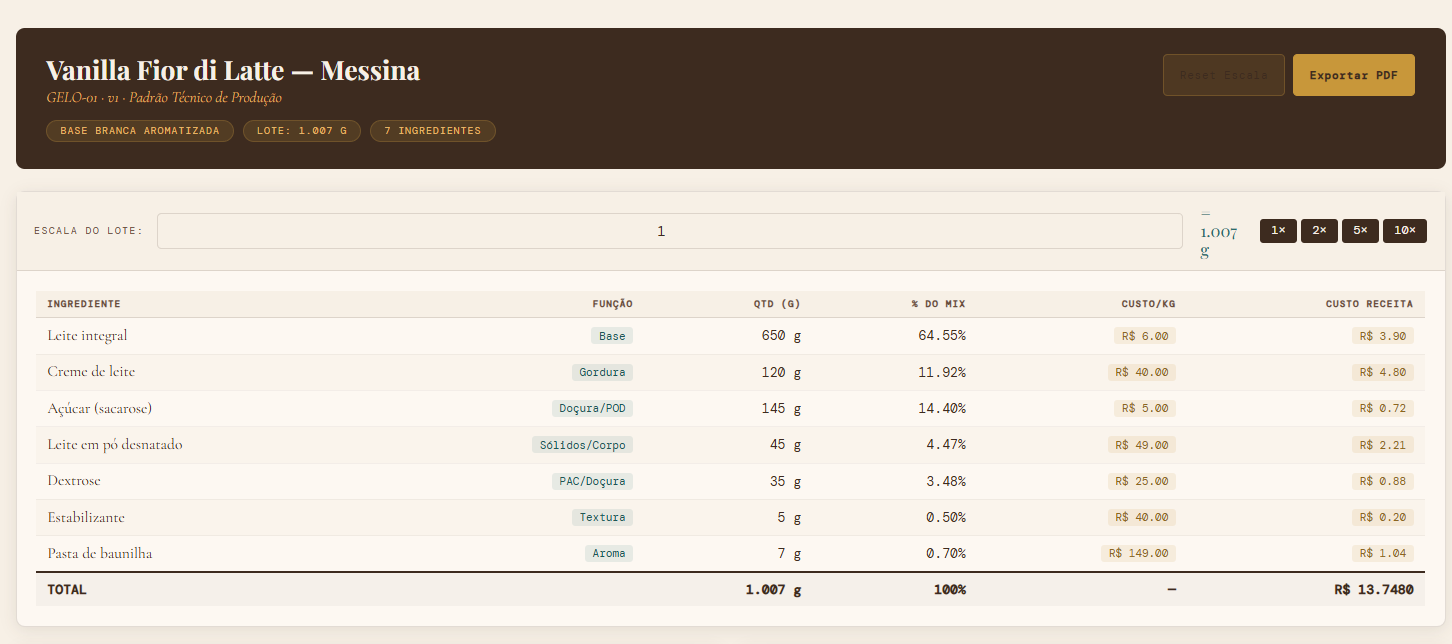Image resolution: width=1452 pixels, height=644 pixels.
Task: Click the 7 Ingredientes badge
Action: pos(432,131)
